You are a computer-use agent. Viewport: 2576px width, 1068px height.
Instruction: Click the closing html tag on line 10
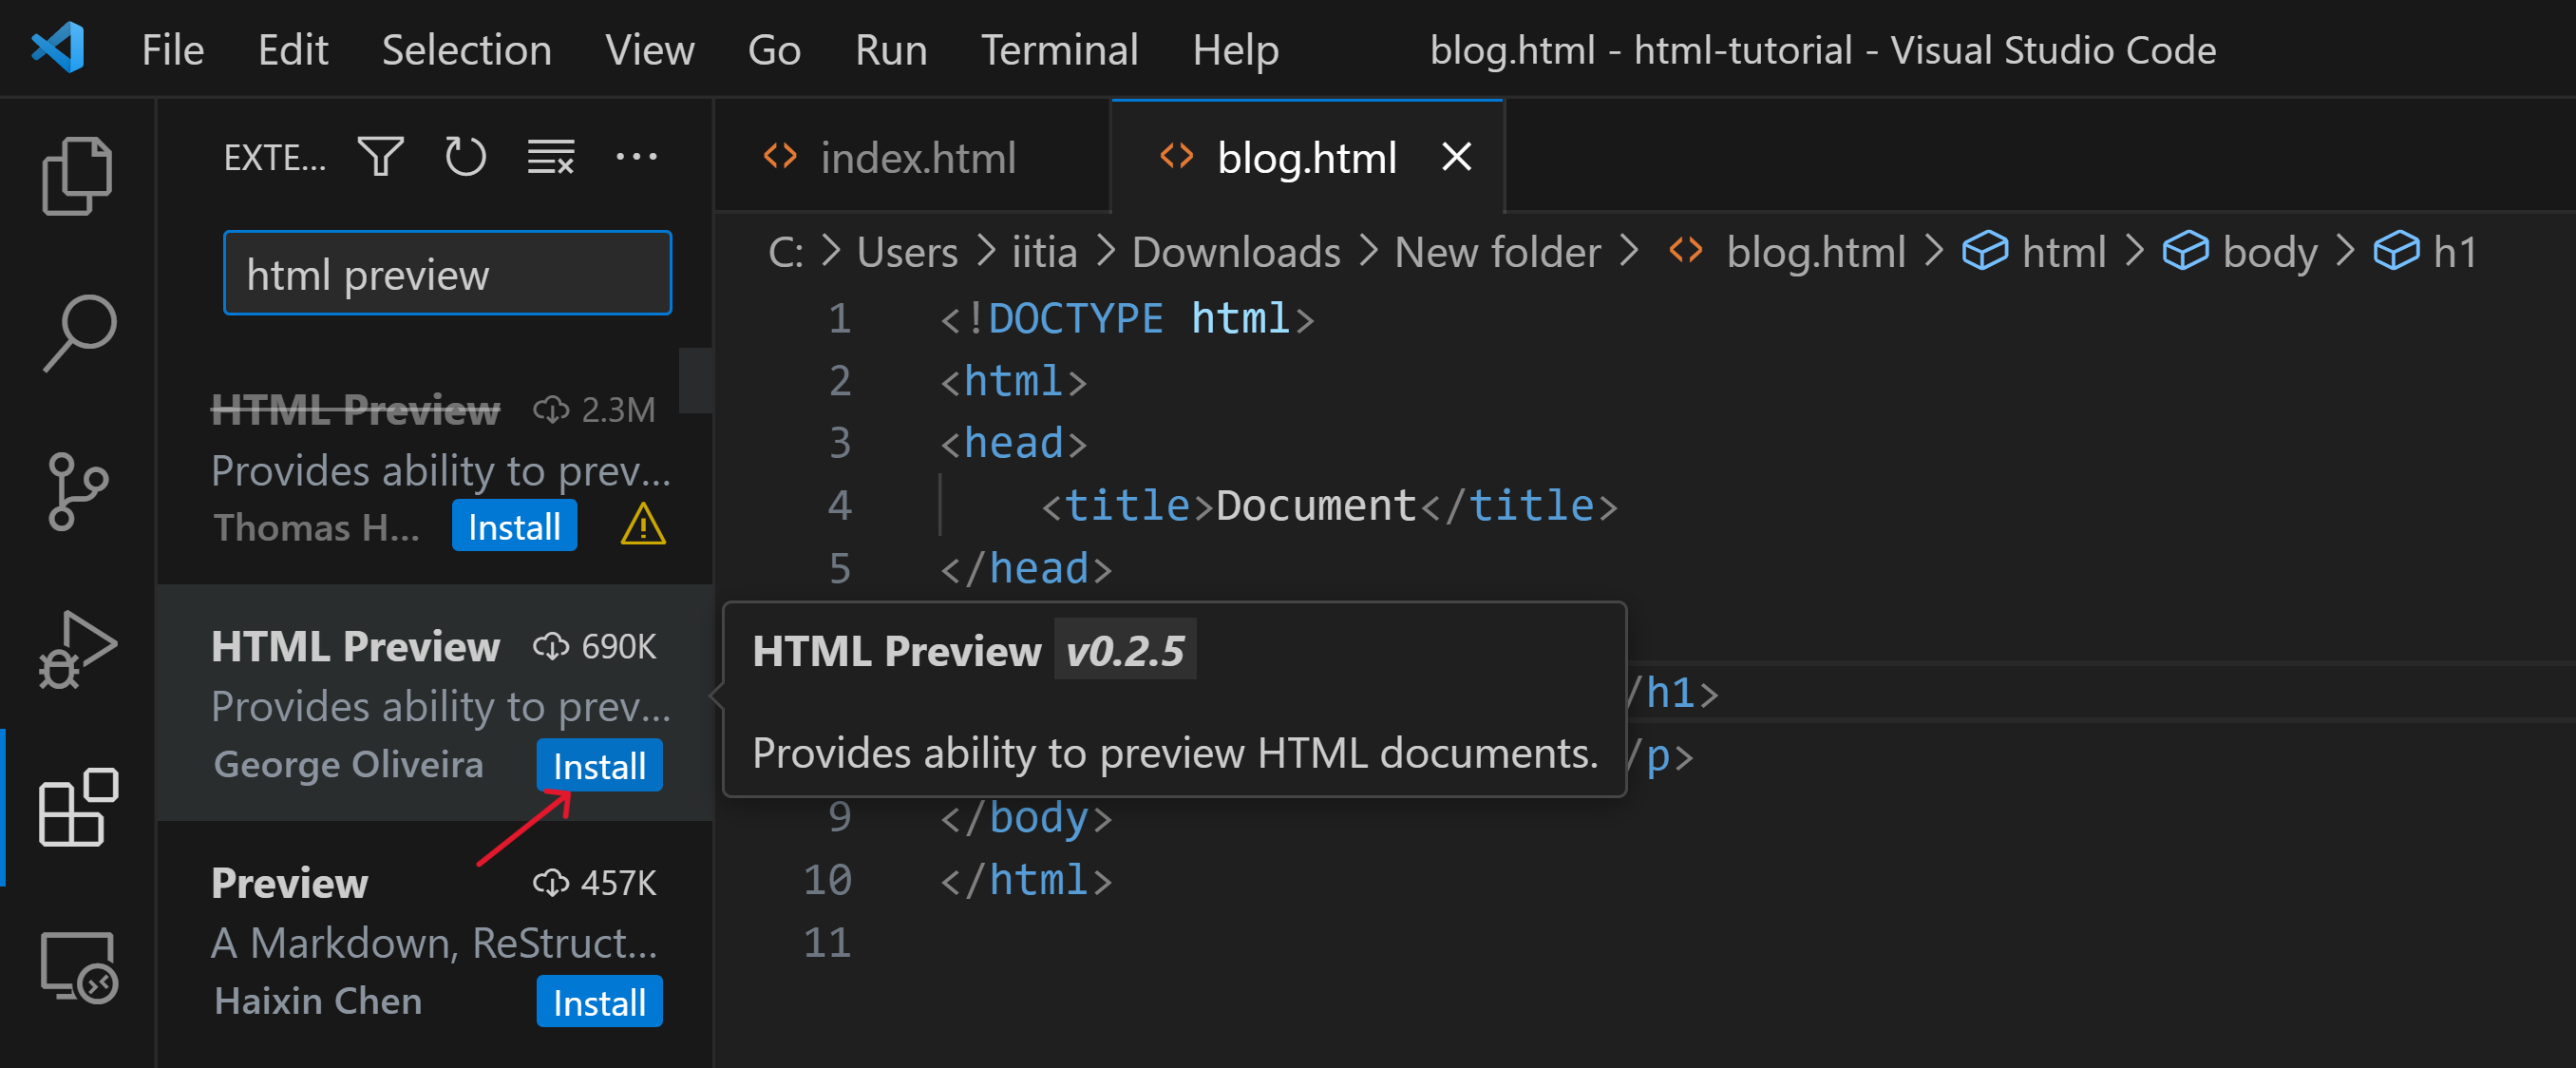1026,880
